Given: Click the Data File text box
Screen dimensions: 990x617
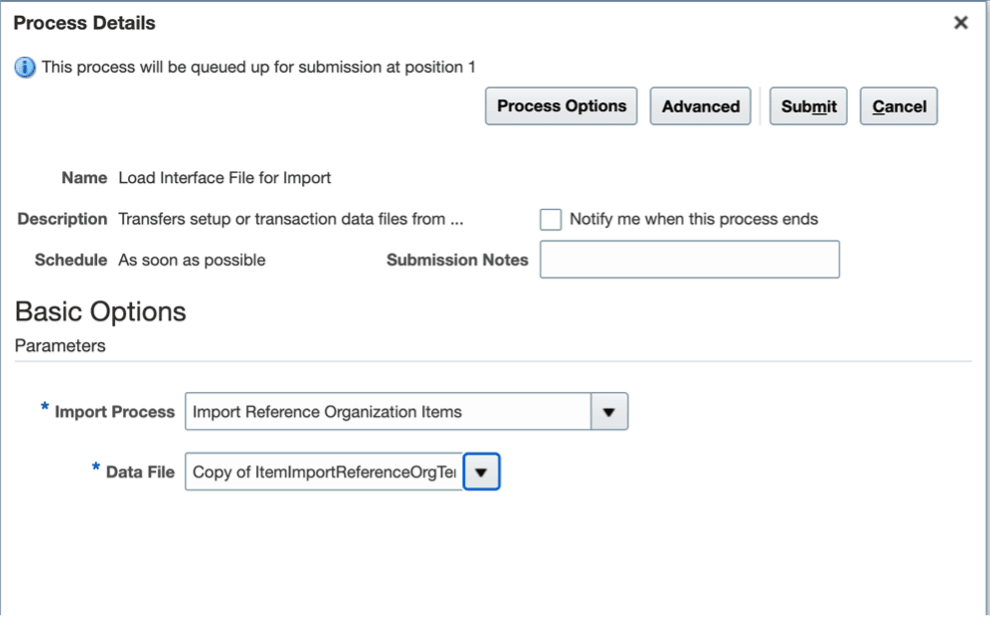Looking at the screenshot, I should (x=320, y=471).
